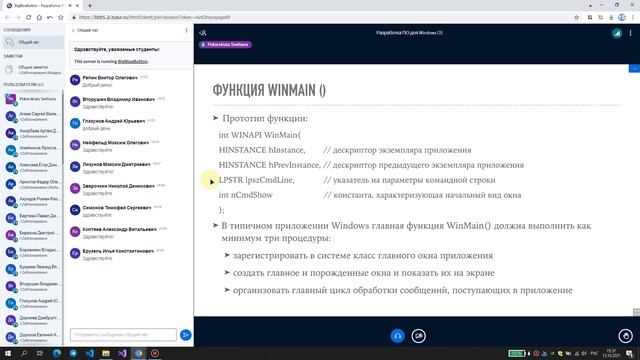
Task: Bookmark the page with the toolbar star icon
Action: 60,18
